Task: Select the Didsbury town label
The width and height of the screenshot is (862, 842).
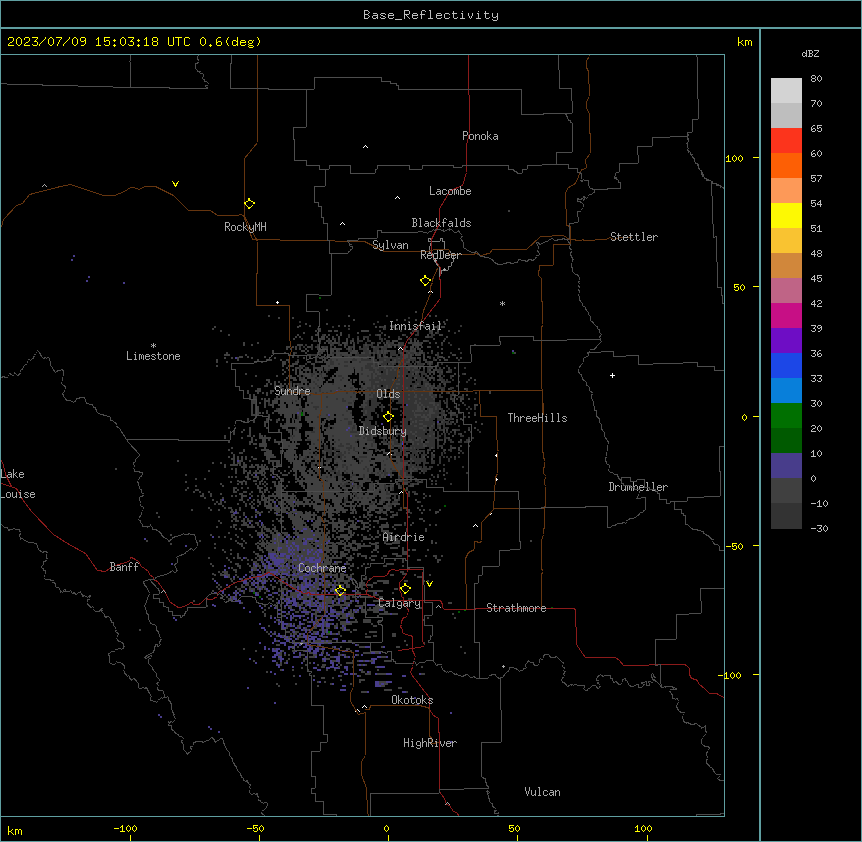Action: click(383, 431)
